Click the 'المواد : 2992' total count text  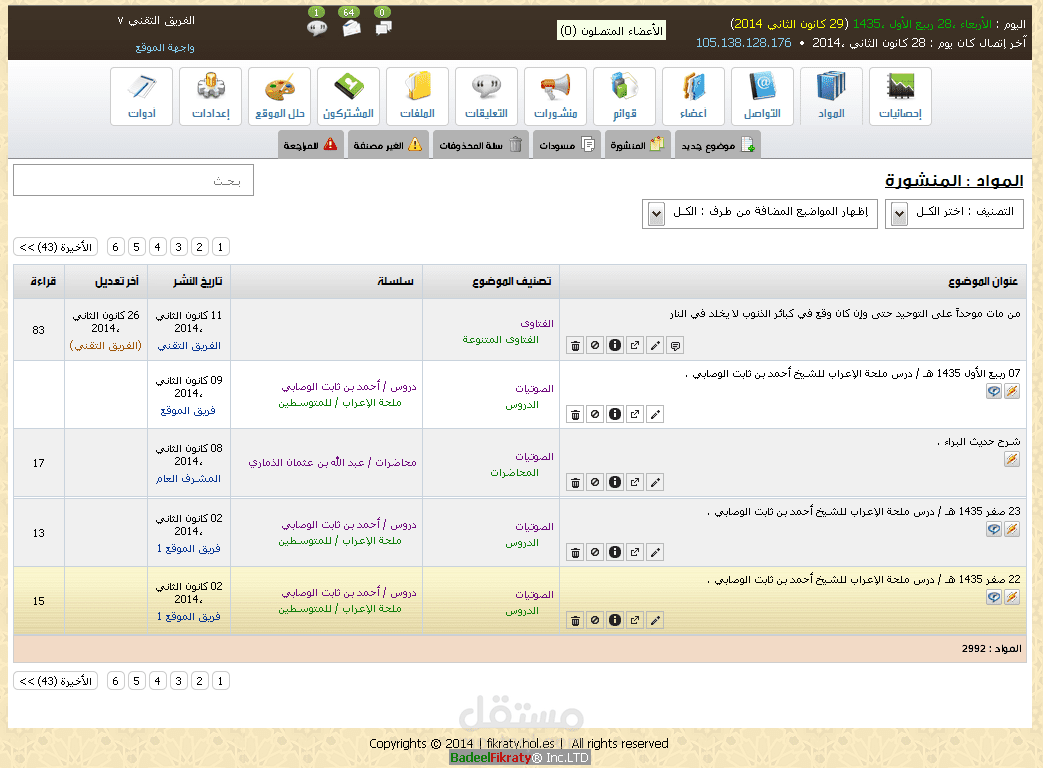991,649
